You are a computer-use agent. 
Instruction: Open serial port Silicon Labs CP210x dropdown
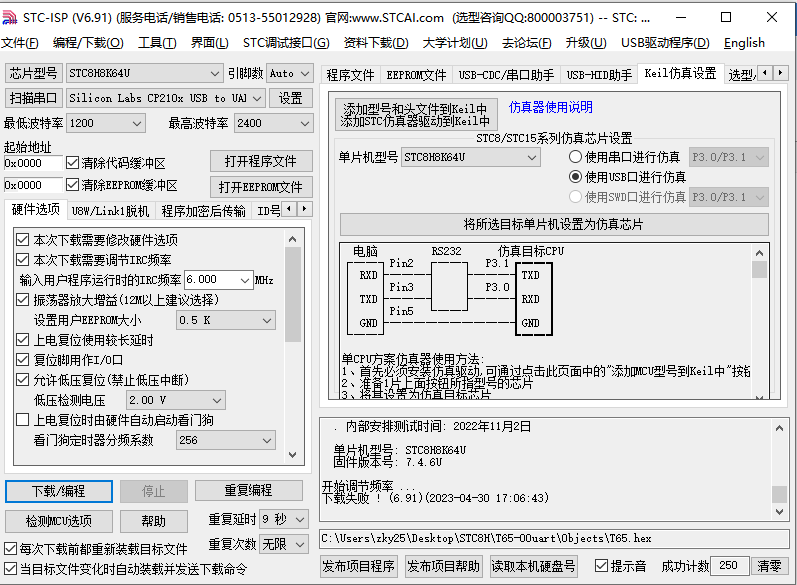pos(165,98)
